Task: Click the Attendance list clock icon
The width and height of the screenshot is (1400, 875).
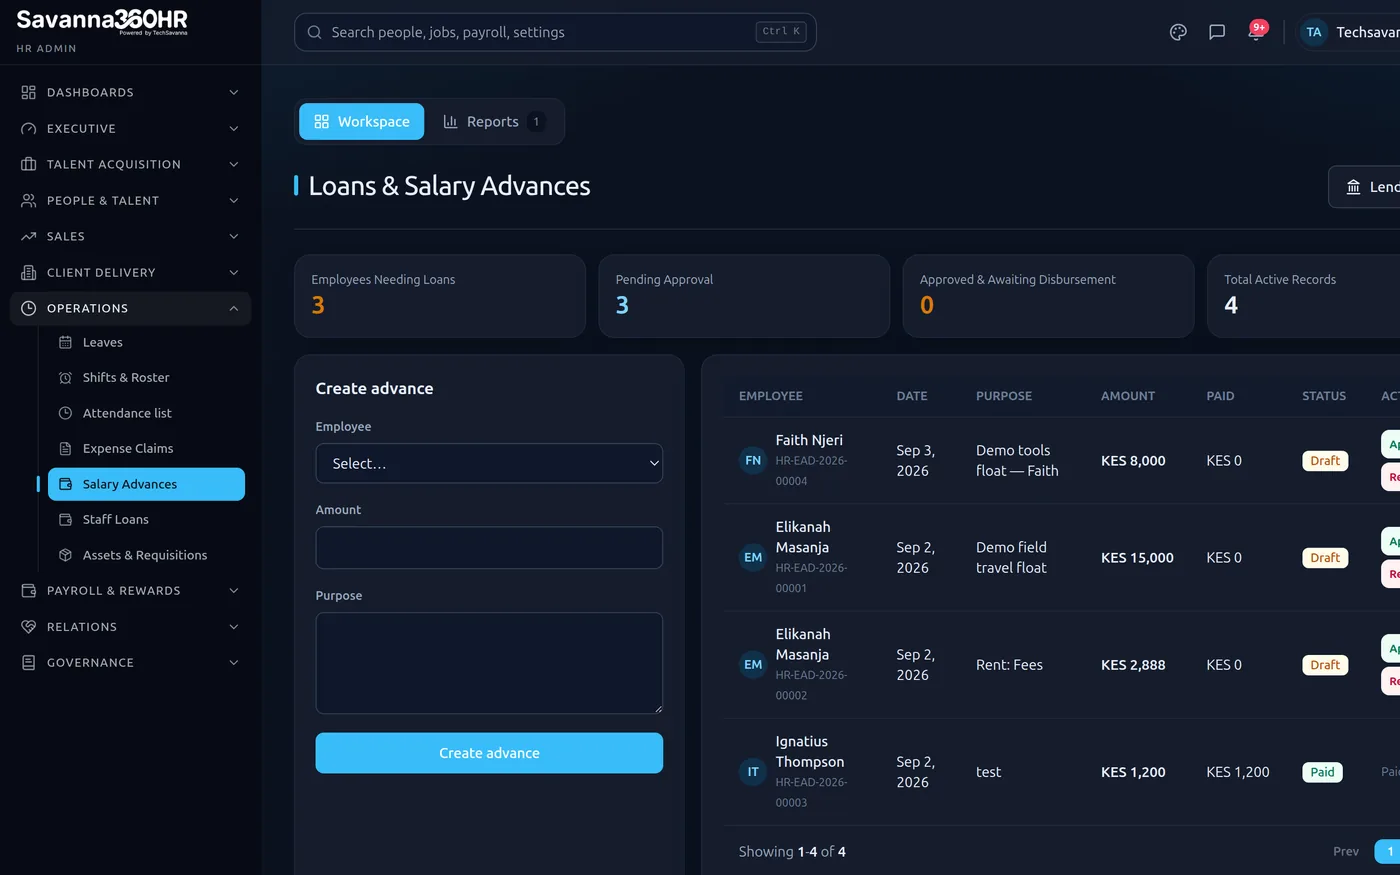Action: [x=65, y=413]
